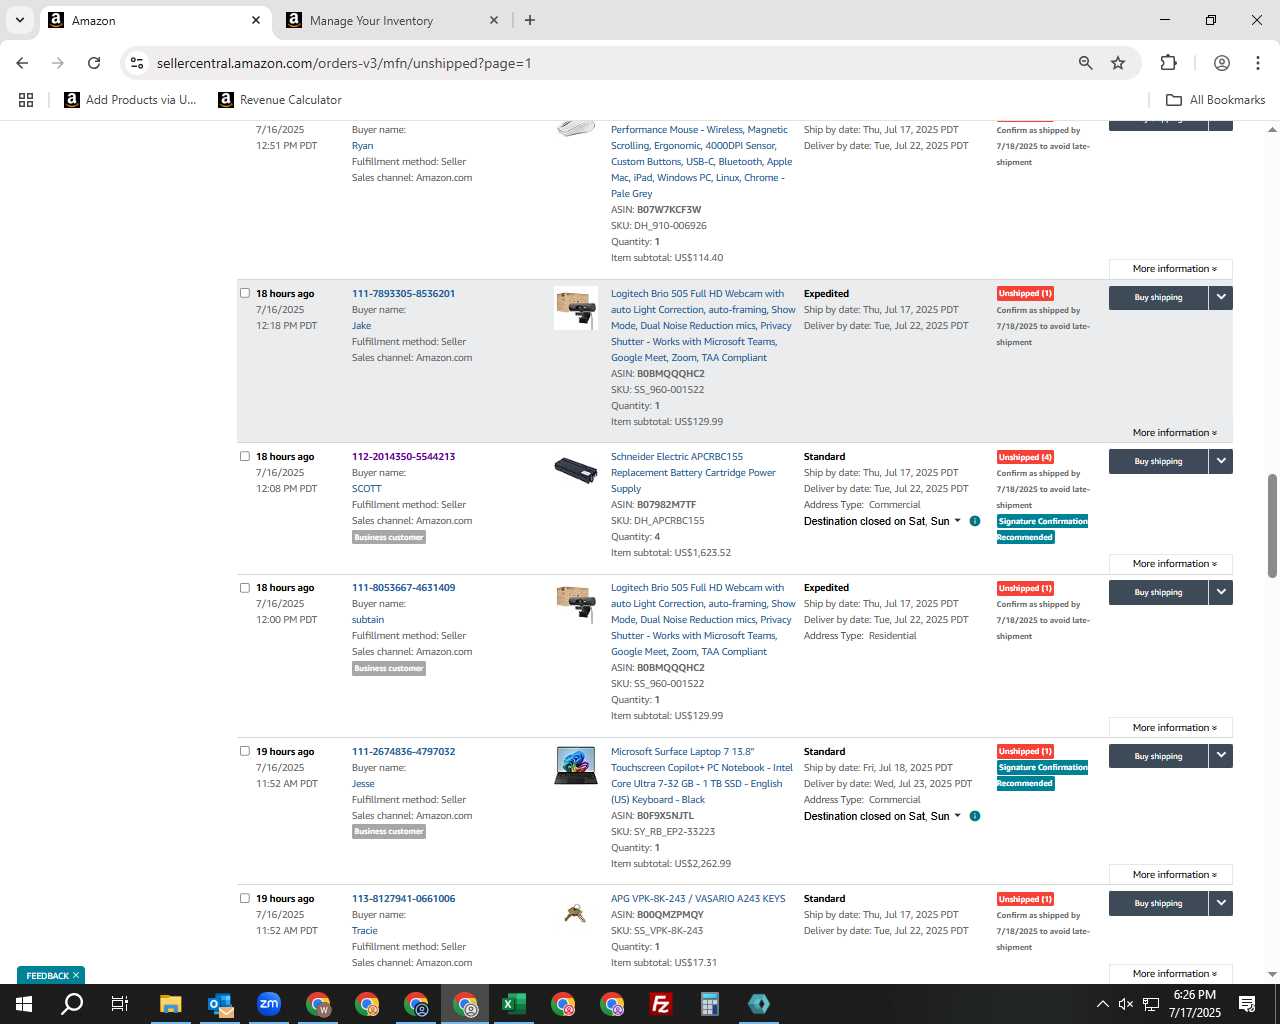Open order link 112-2014350-5544213

[403, 457]
